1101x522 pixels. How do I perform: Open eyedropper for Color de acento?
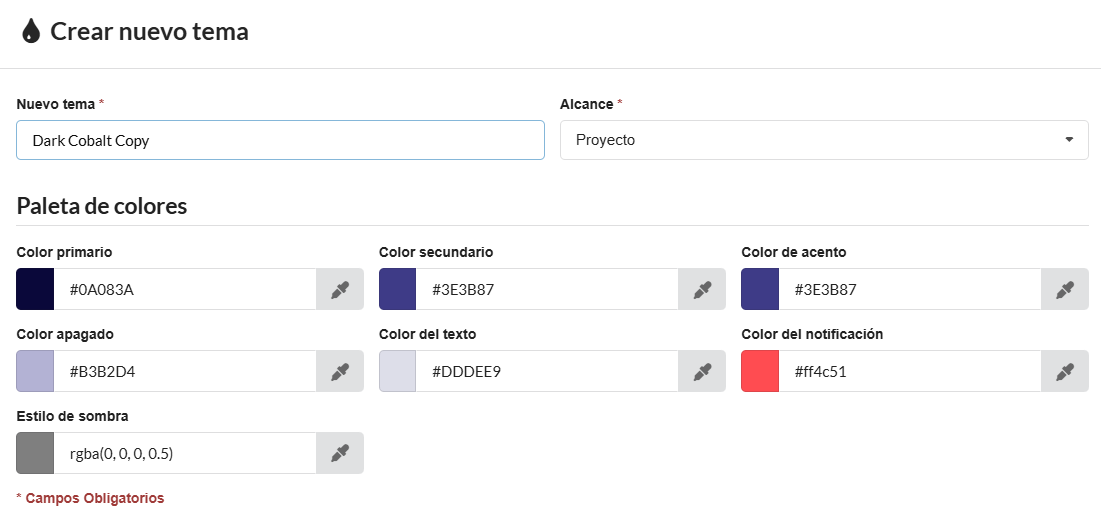(x=1064, y=289)
